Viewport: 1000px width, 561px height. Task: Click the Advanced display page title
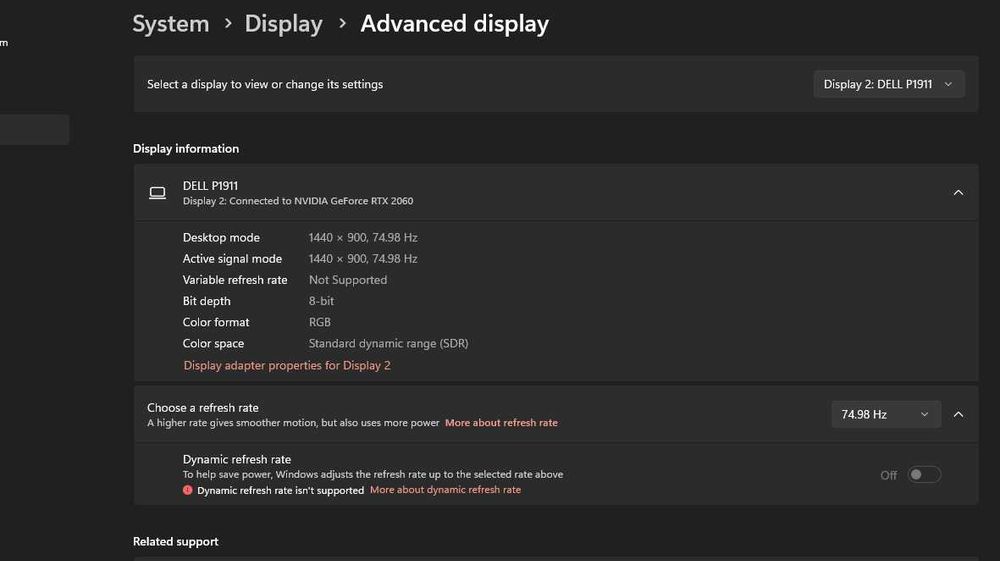point(454,24)
